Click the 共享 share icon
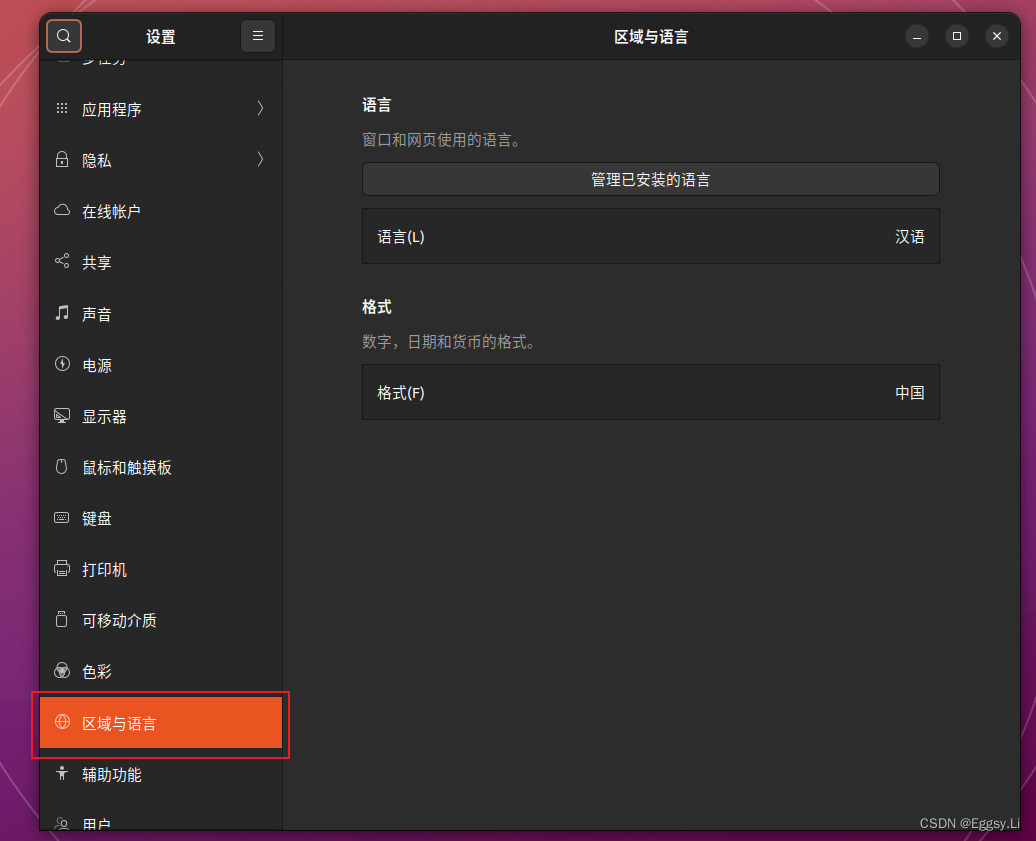1036x841 pixels. tap(62, 261)
